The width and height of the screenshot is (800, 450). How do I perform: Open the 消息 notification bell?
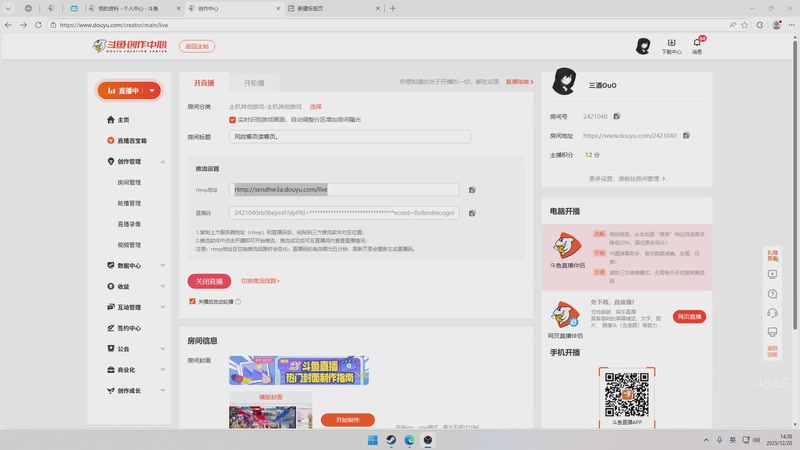[x=697, y=45]
